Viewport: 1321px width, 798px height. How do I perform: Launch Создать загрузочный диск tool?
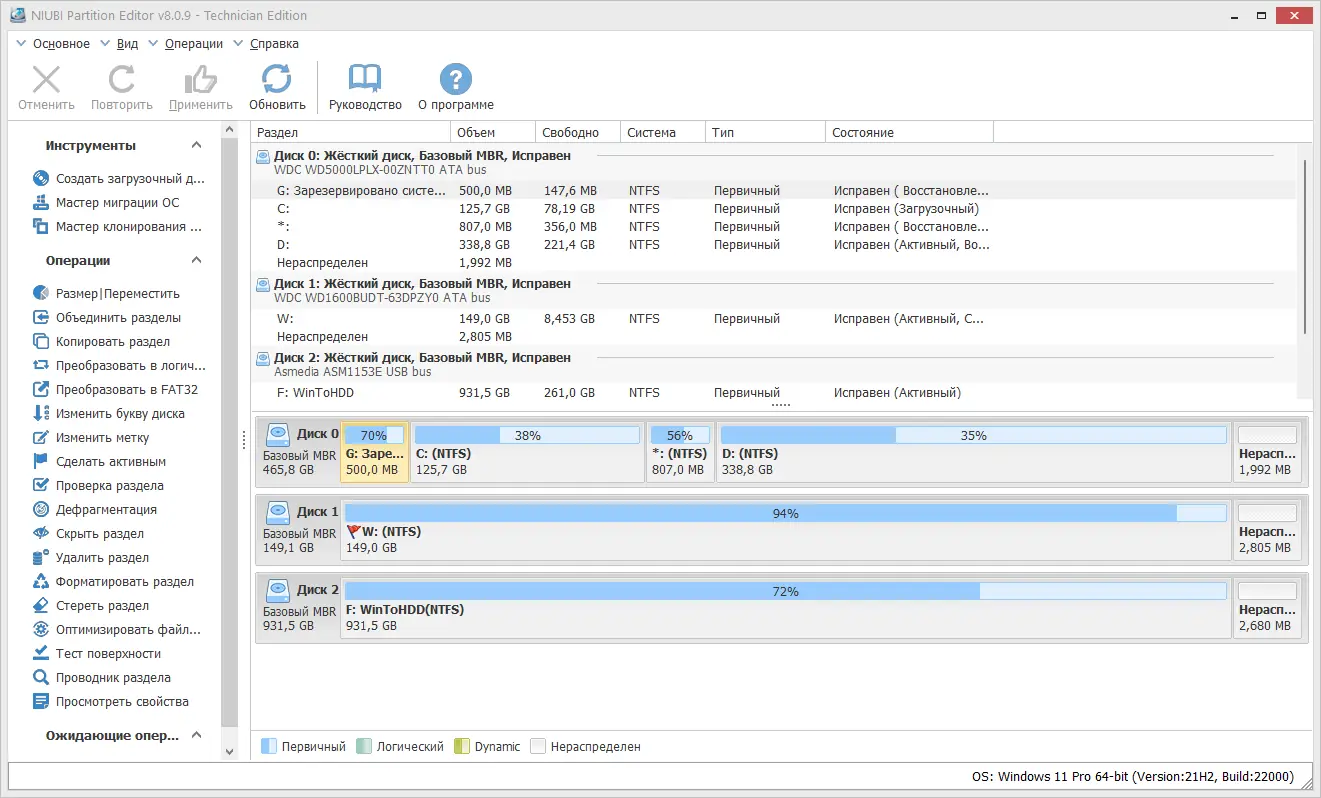(x=119, y=179)
